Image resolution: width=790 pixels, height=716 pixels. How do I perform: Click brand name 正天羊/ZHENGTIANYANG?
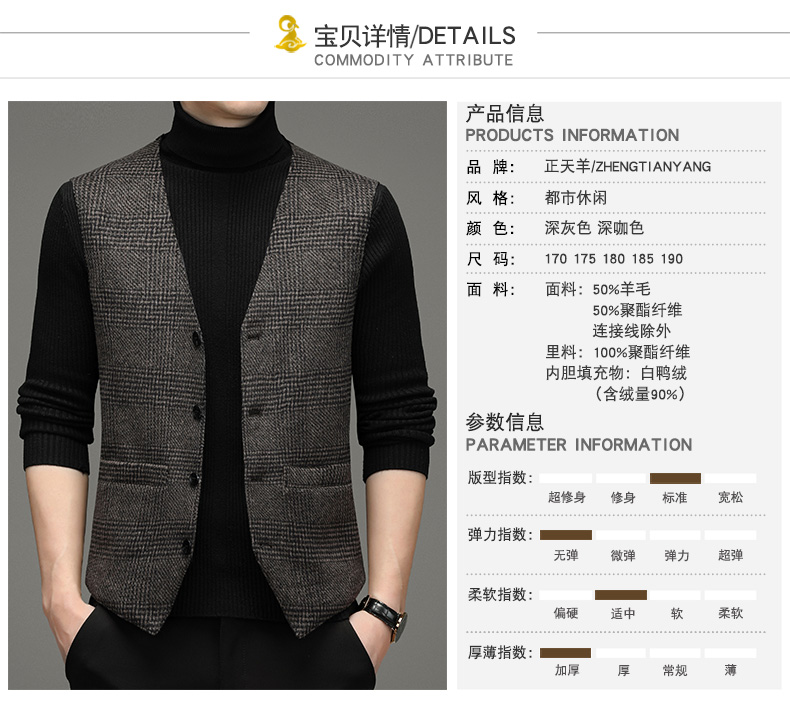point(628,166)
